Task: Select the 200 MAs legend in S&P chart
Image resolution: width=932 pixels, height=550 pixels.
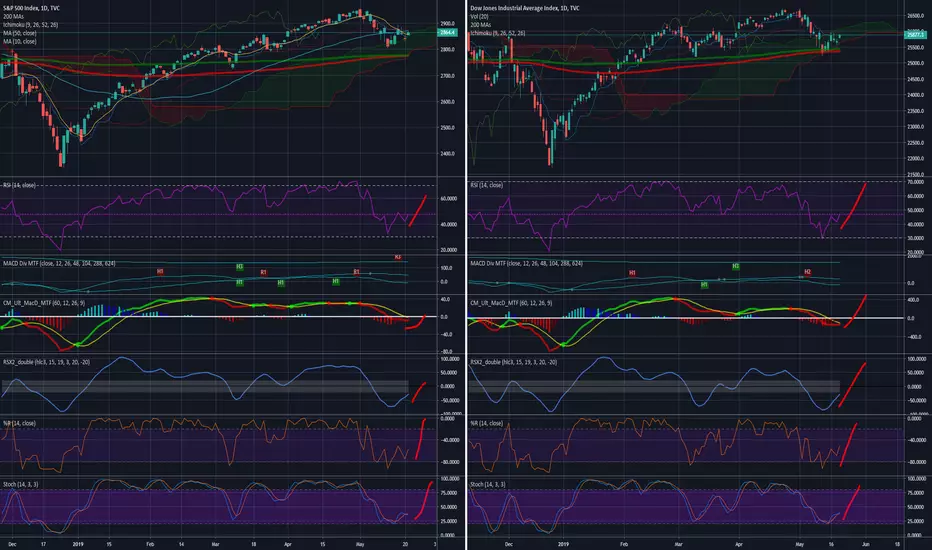Action: pos(13,17)
